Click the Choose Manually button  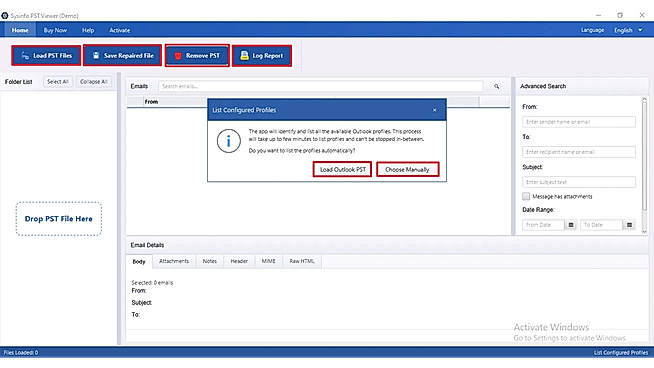(407, 169)
